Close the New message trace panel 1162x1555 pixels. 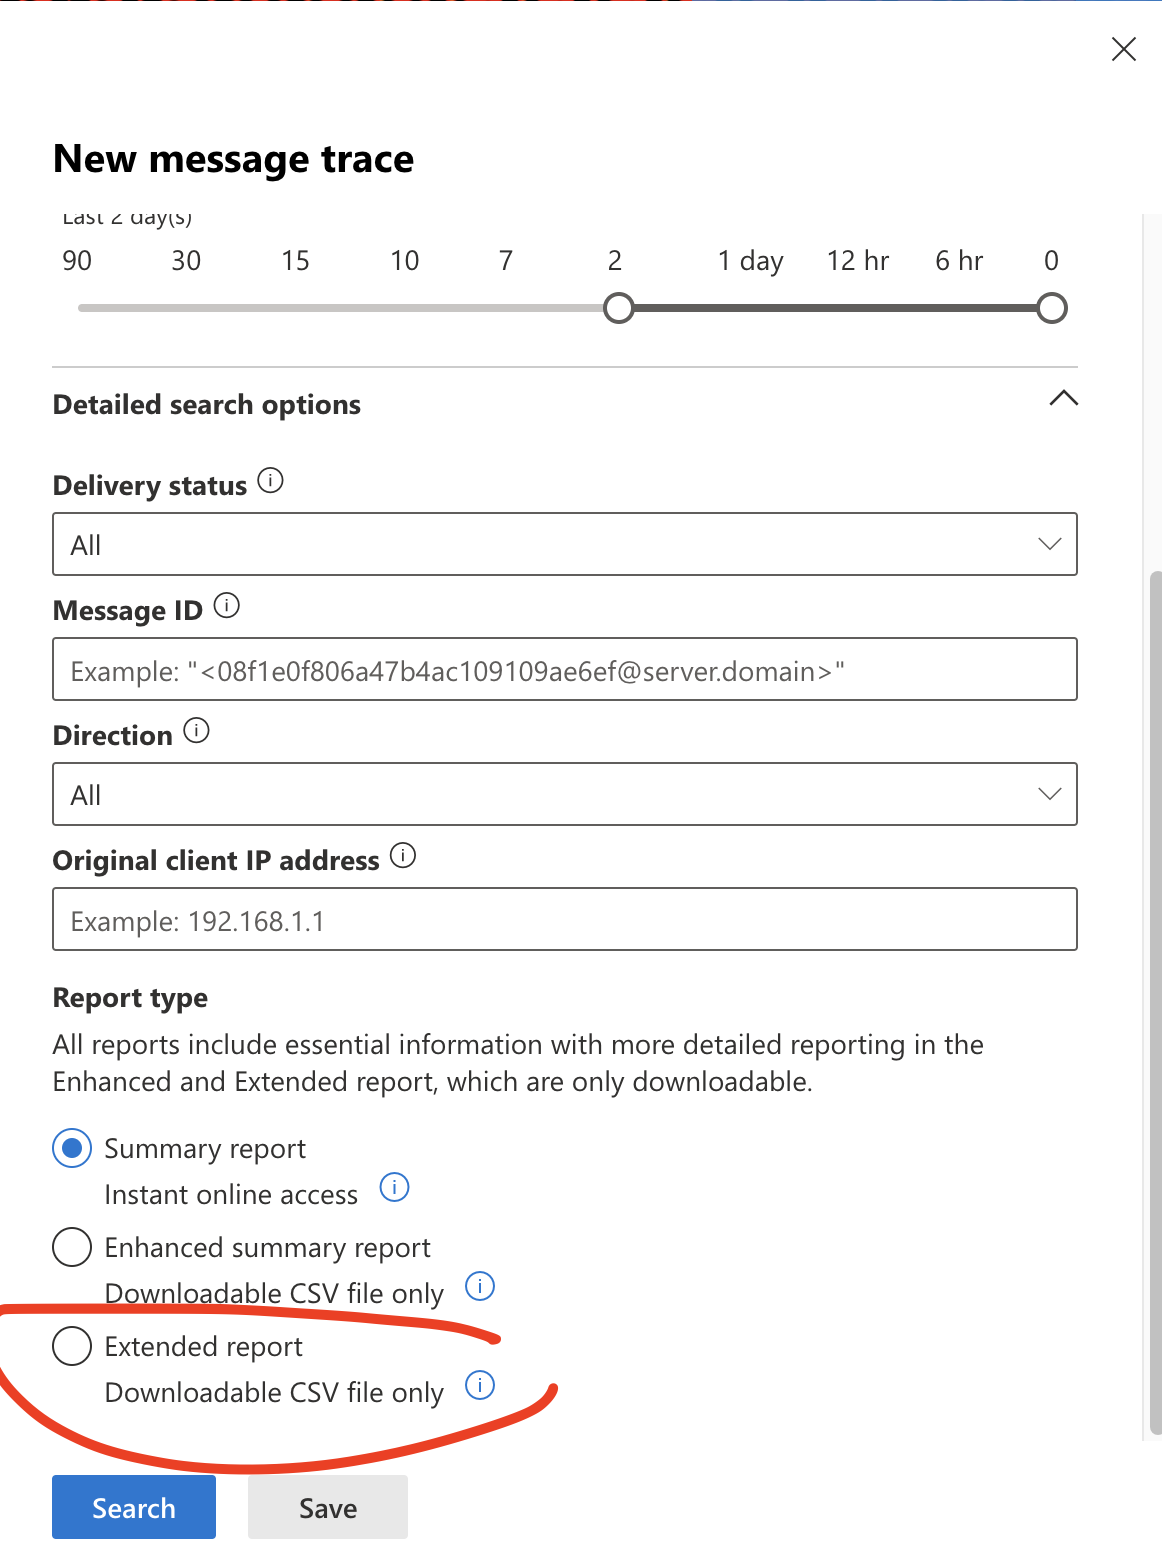(x=1123, y=49)
